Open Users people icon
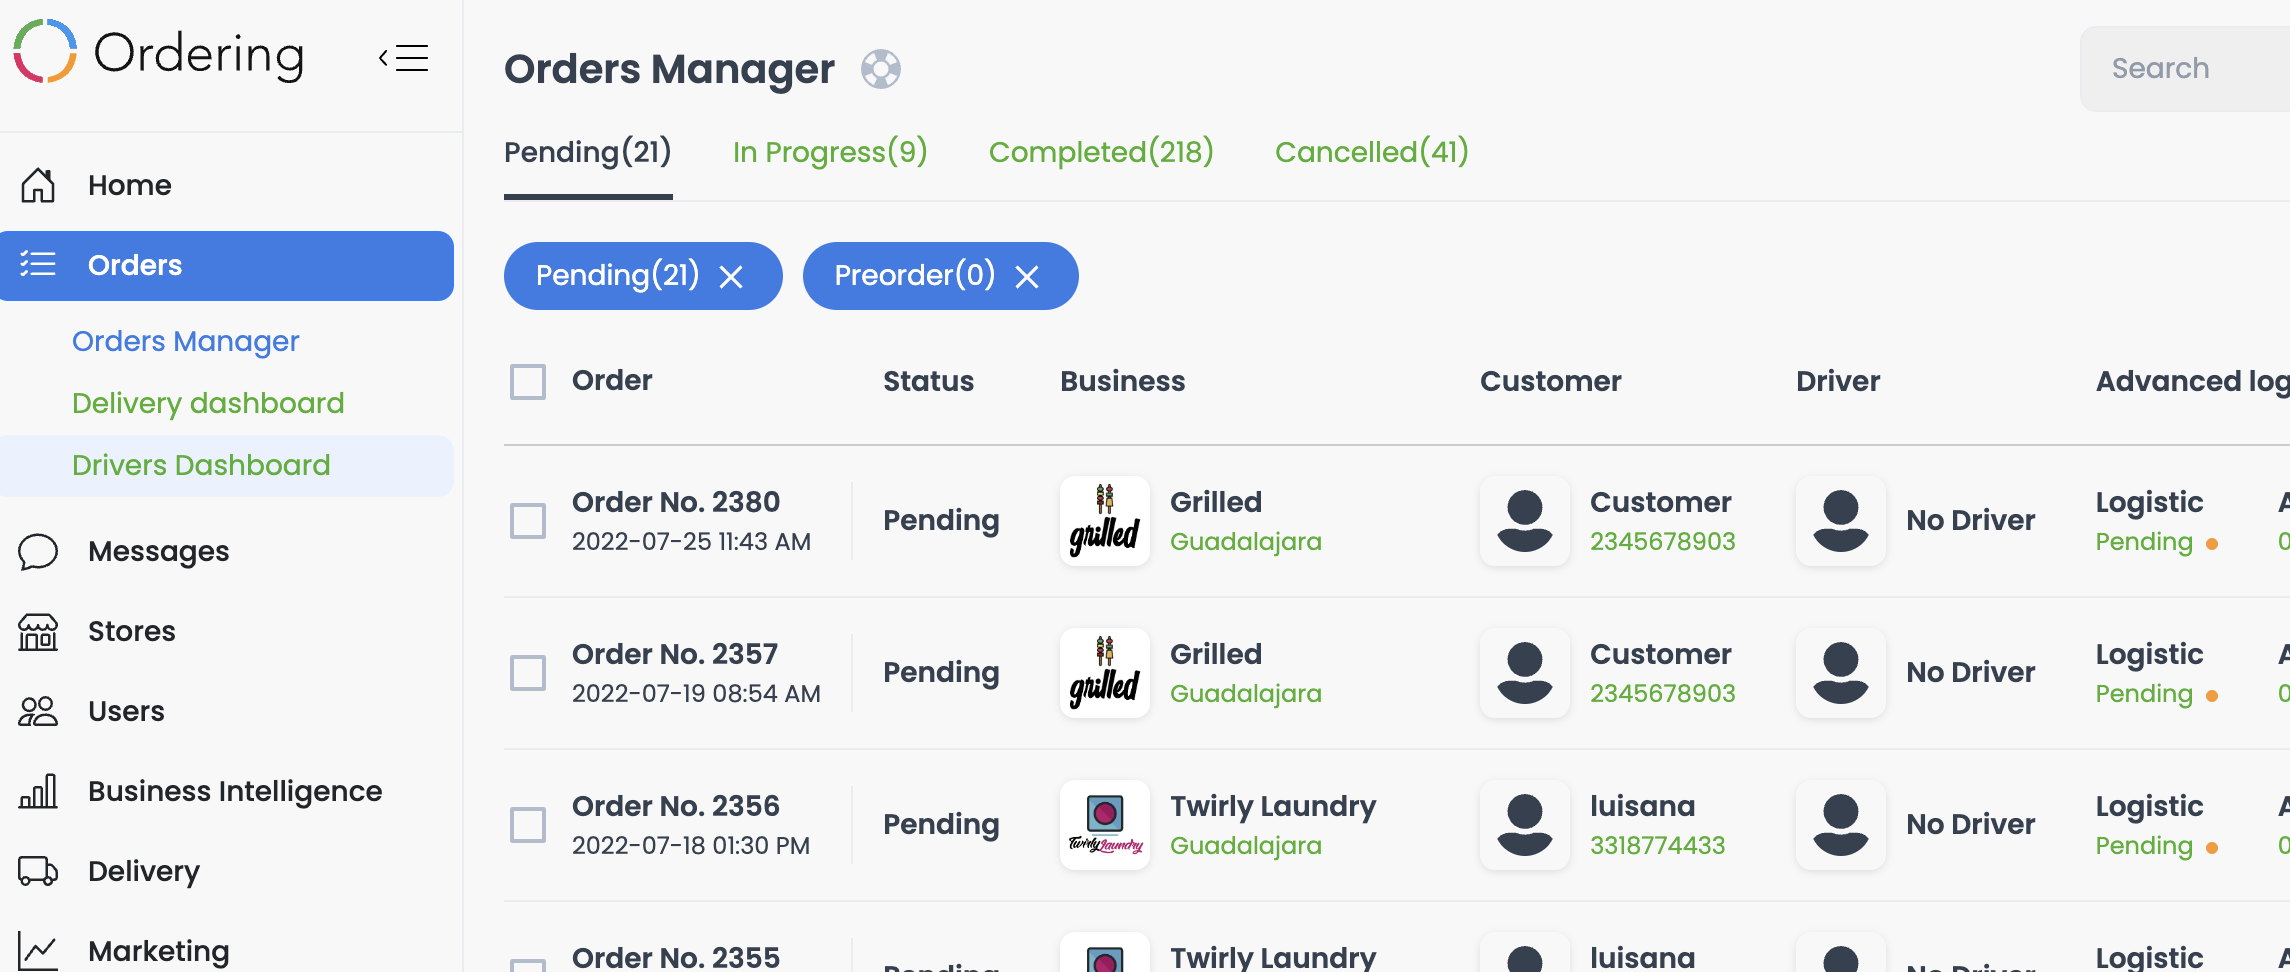The image size is (2290, 972). [x=38, y=711]
